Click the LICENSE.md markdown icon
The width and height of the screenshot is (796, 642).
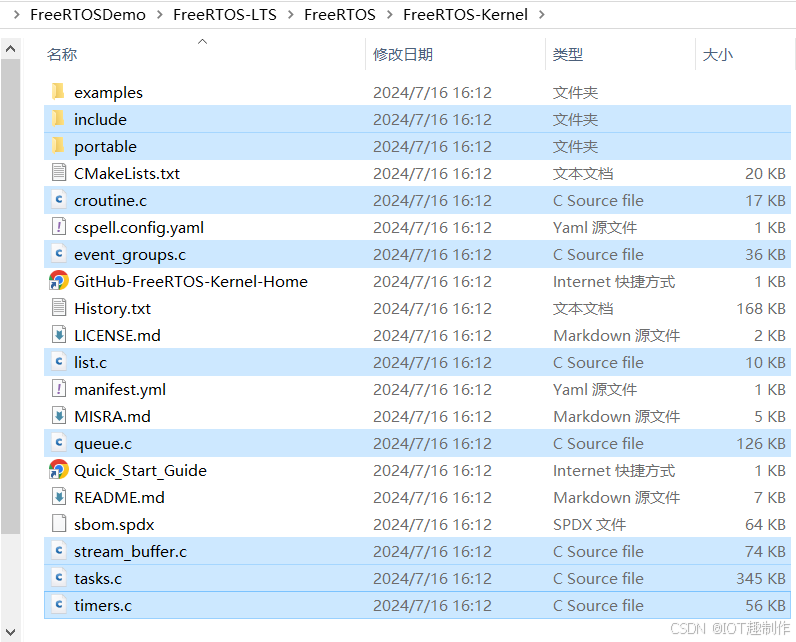click(x=59, y=334)
